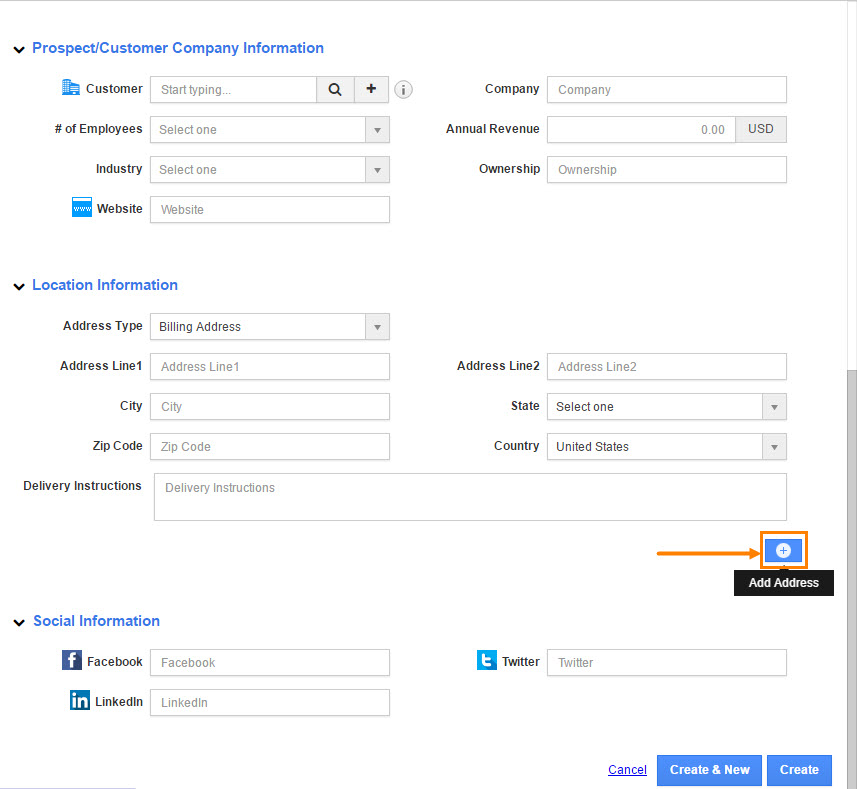Click the blue Add Address plus button

coord(783,550)
